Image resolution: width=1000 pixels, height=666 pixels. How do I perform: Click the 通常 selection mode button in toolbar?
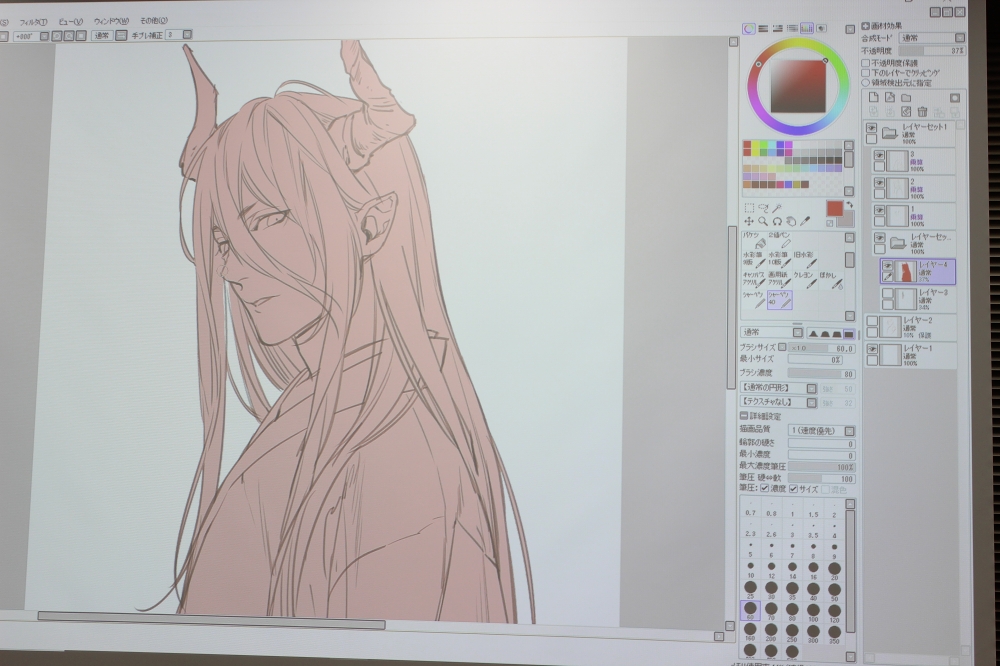pos(102,36)
